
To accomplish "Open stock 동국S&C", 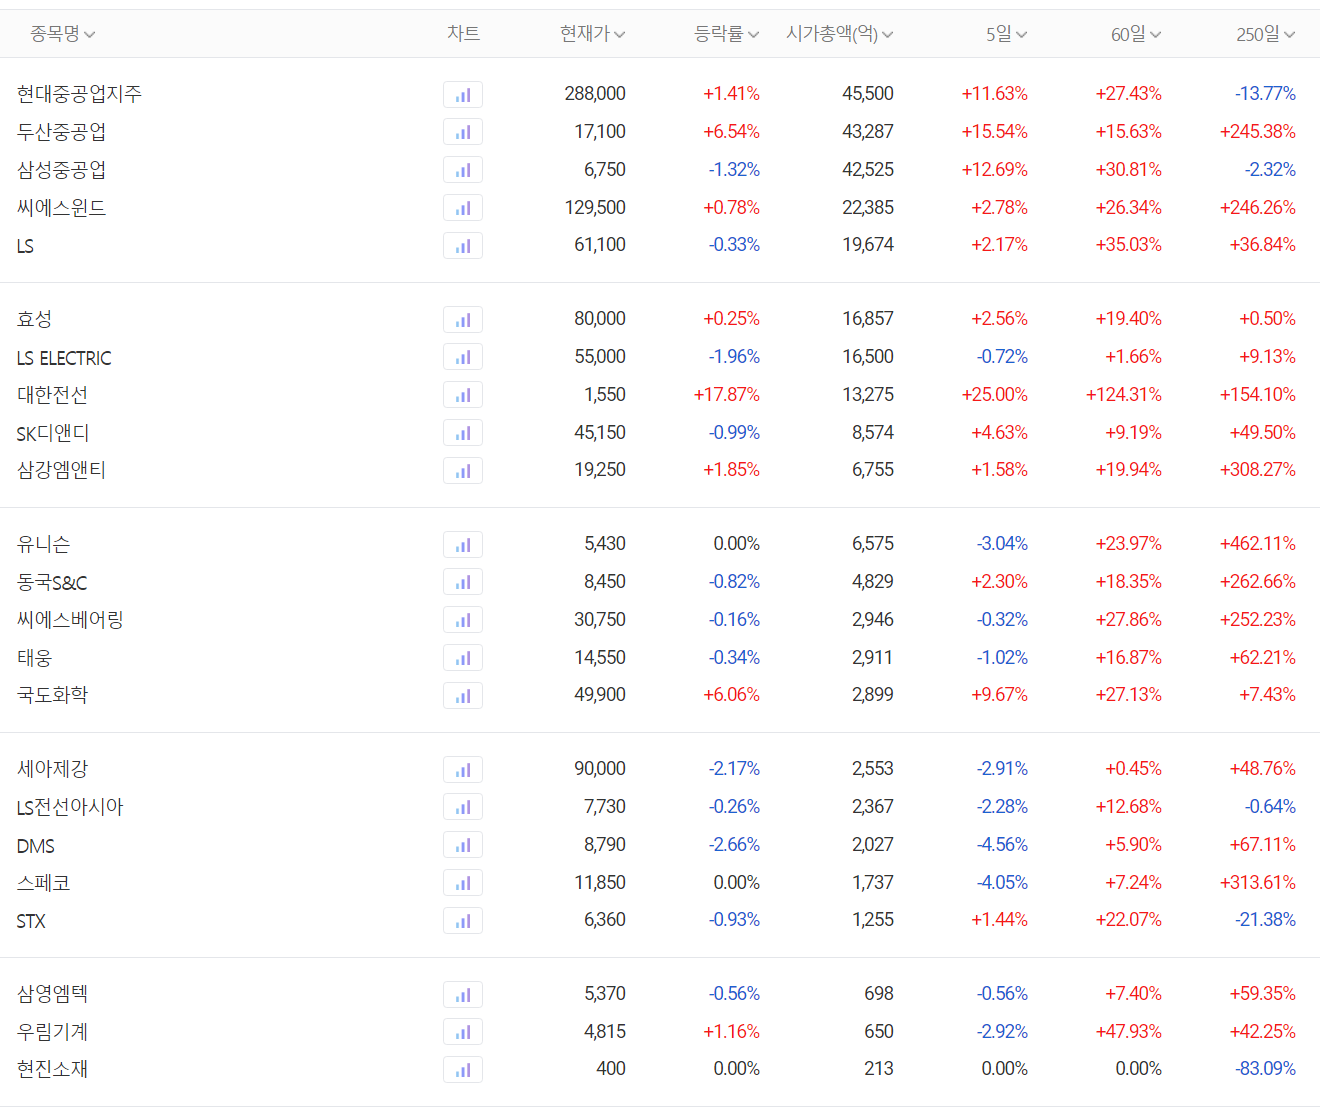I will pos(52,582).
